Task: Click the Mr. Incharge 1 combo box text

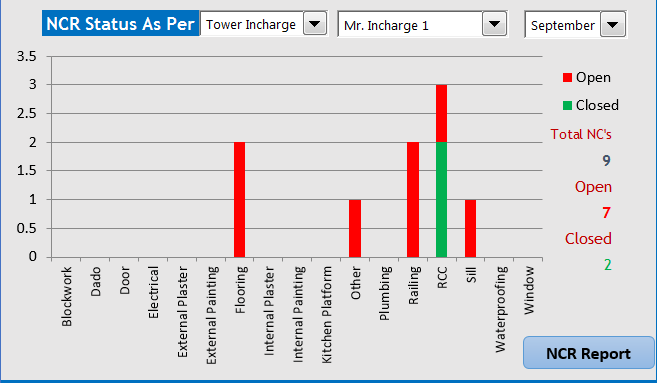Action: [x=386, y=26]
